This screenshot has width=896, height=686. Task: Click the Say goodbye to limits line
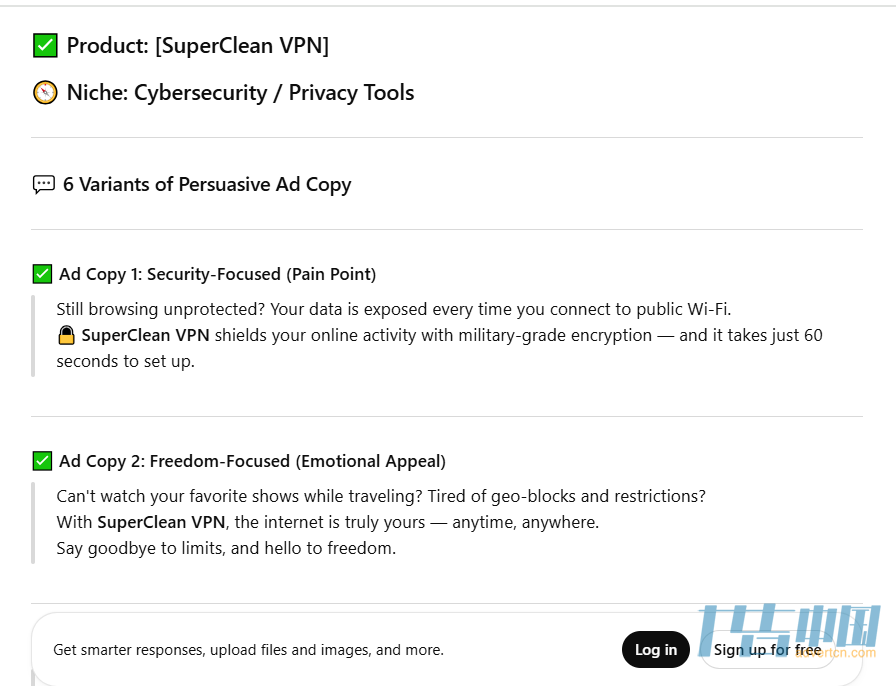point(226,548)
